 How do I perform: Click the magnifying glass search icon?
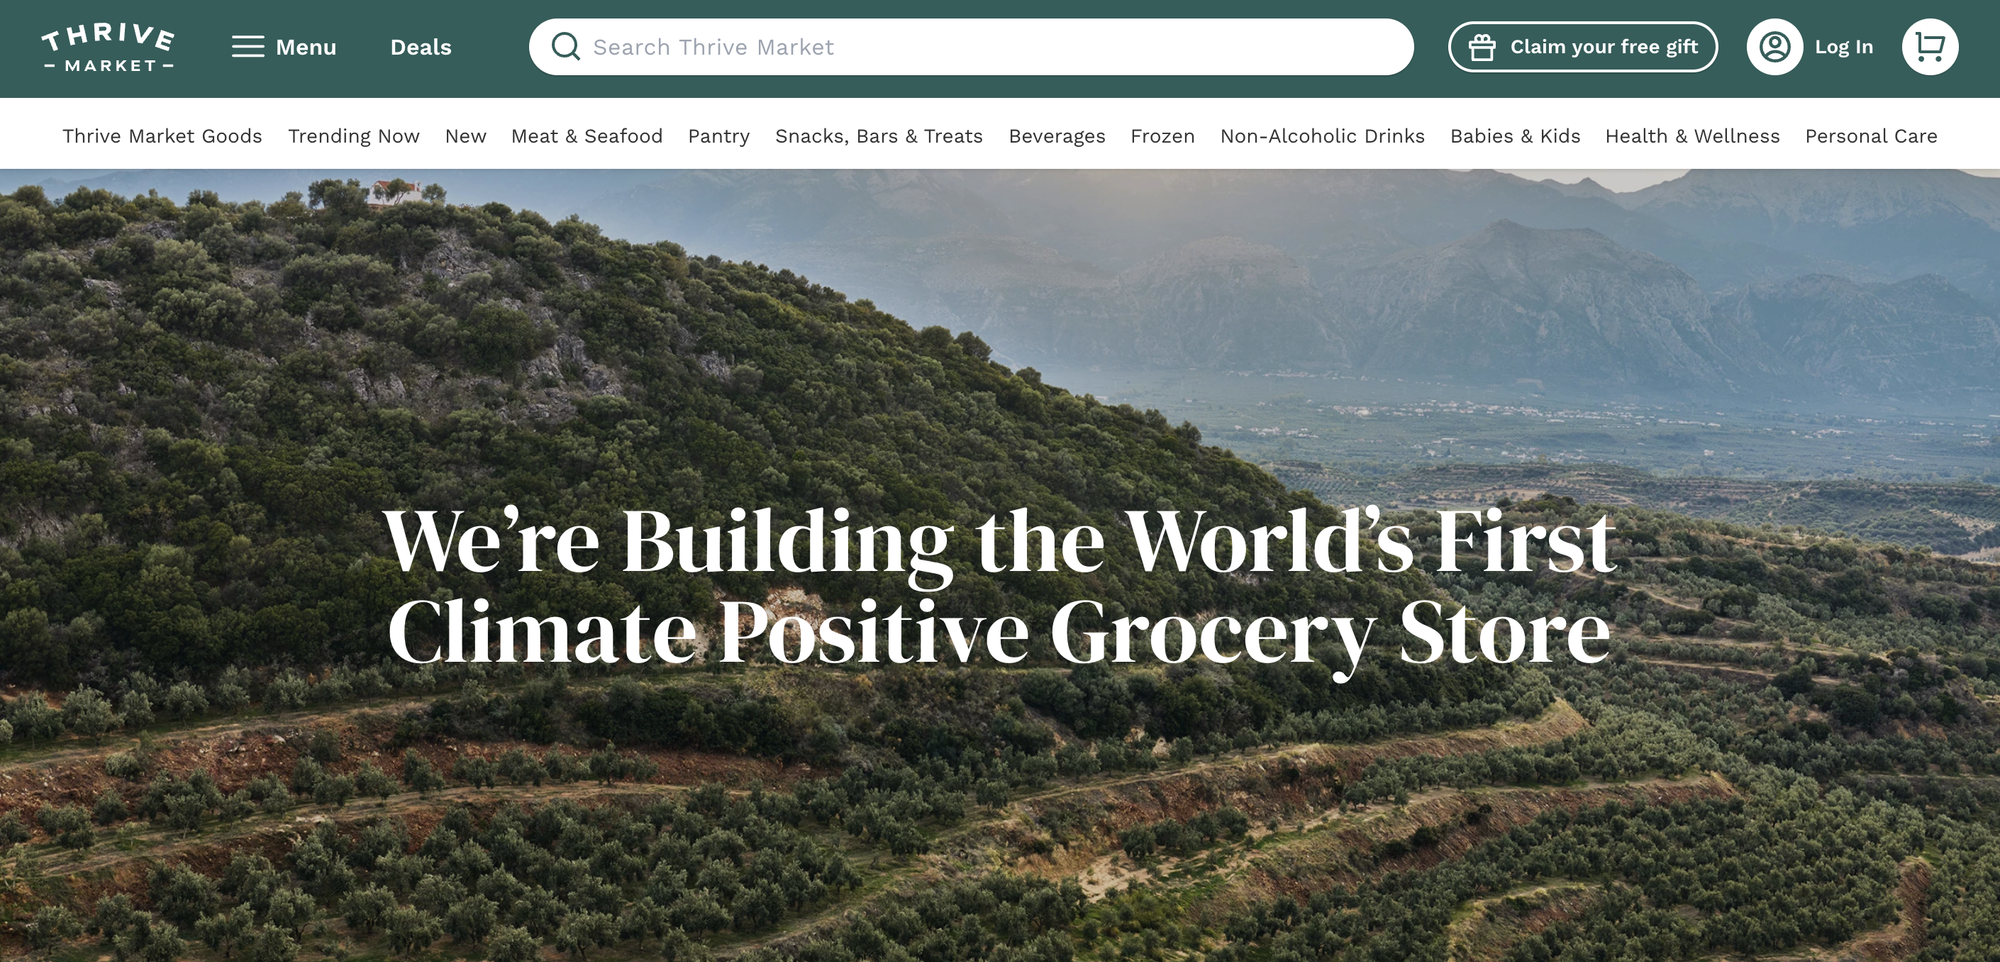(x=566, y=47)
